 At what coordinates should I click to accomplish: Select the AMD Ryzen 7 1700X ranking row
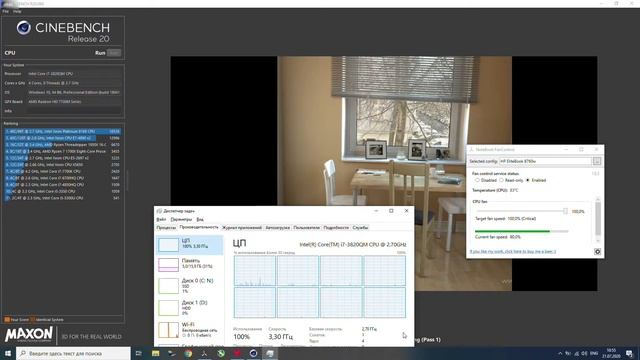62,151
